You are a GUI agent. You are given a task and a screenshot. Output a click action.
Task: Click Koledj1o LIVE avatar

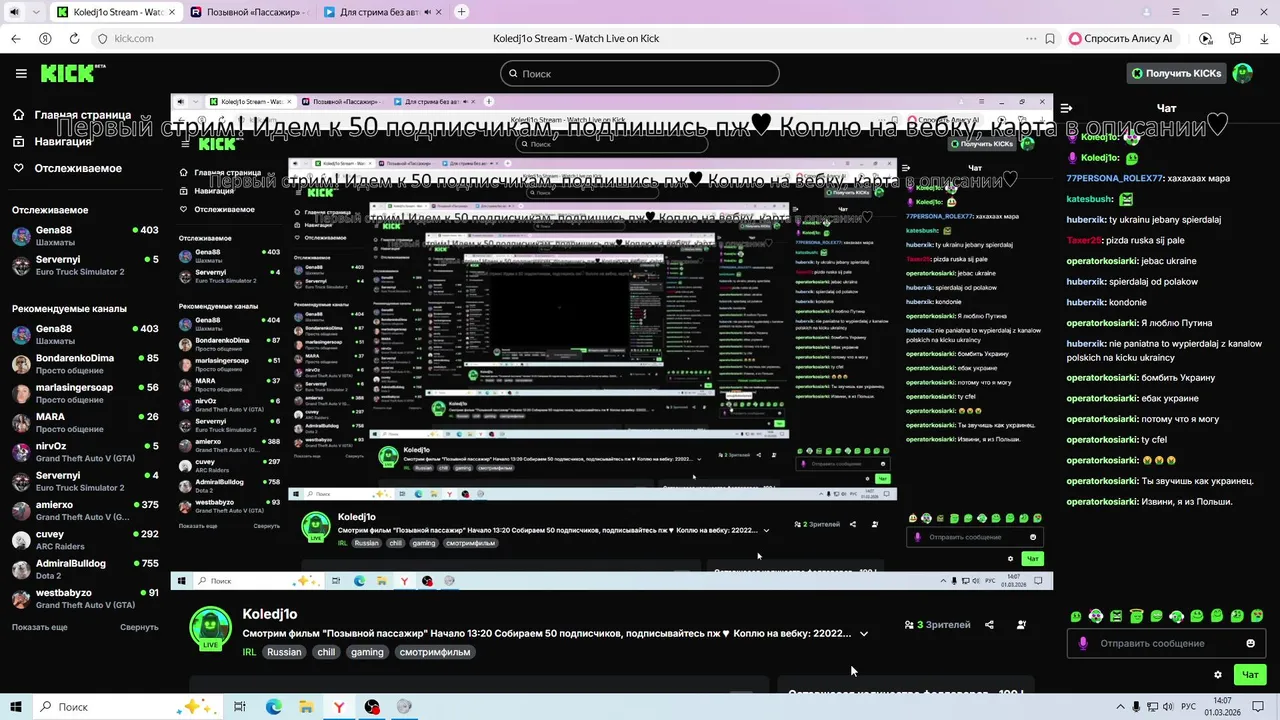(210, 628)
